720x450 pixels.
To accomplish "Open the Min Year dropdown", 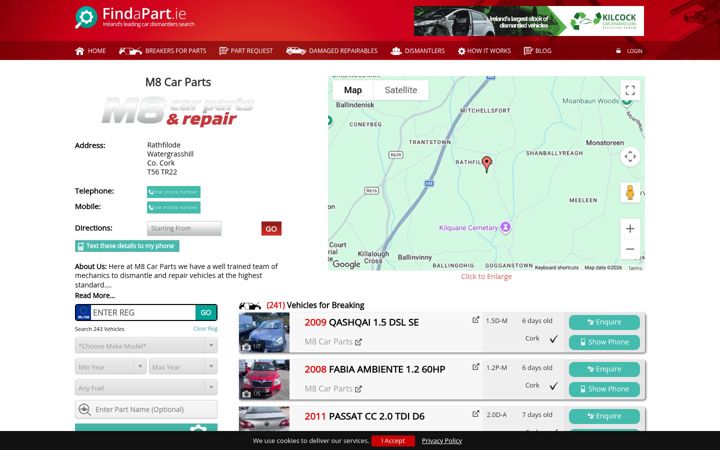I will (111, 367).
